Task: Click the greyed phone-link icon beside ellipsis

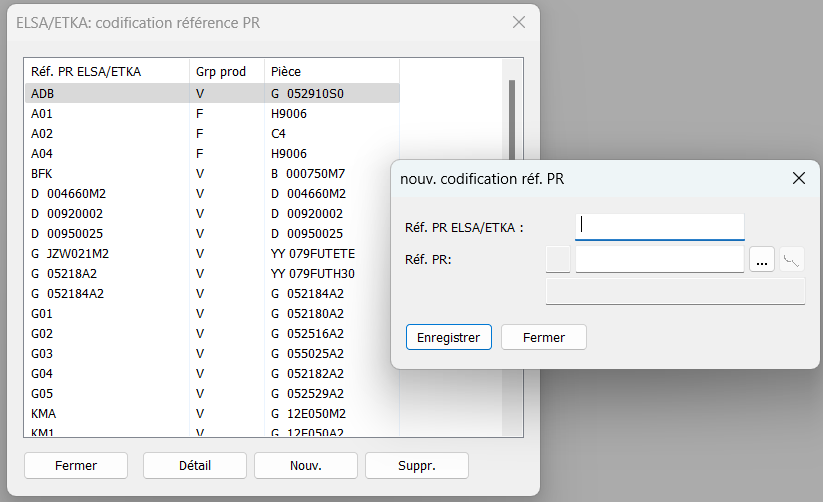Action: point(792,259)
